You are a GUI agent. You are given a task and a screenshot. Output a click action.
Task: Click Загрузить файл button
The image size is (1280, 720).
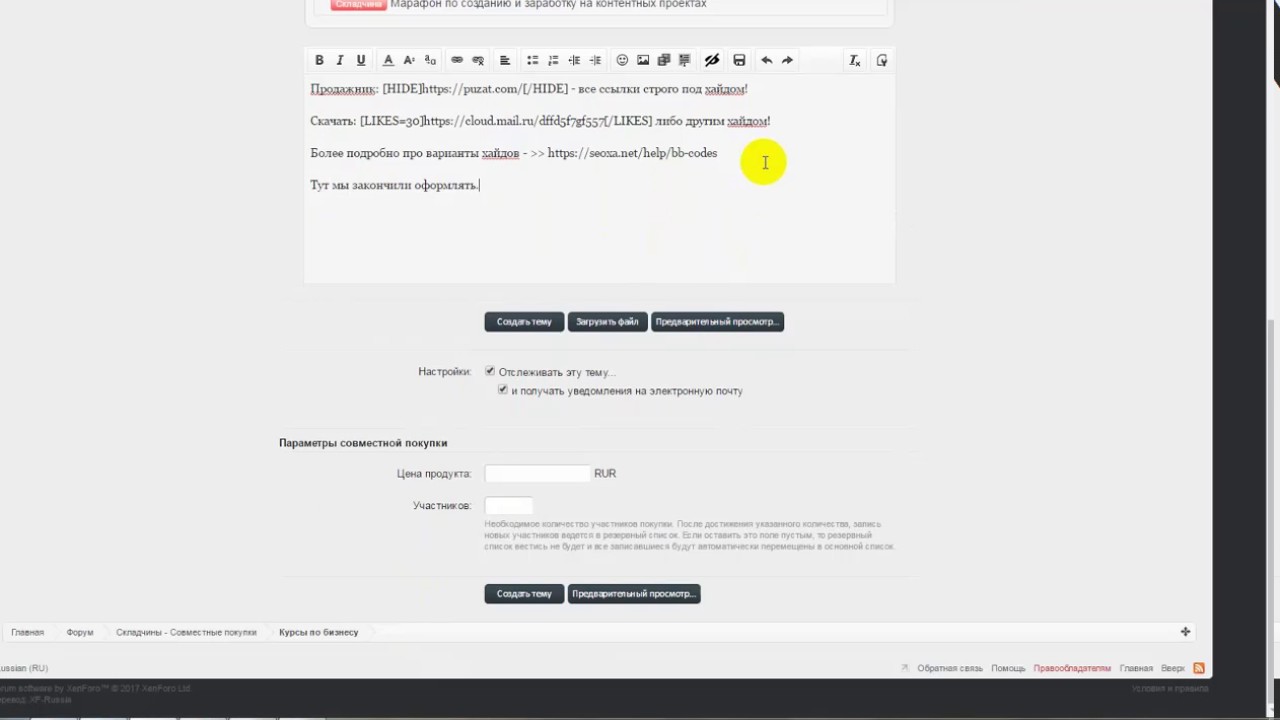(x=607, y=322)
